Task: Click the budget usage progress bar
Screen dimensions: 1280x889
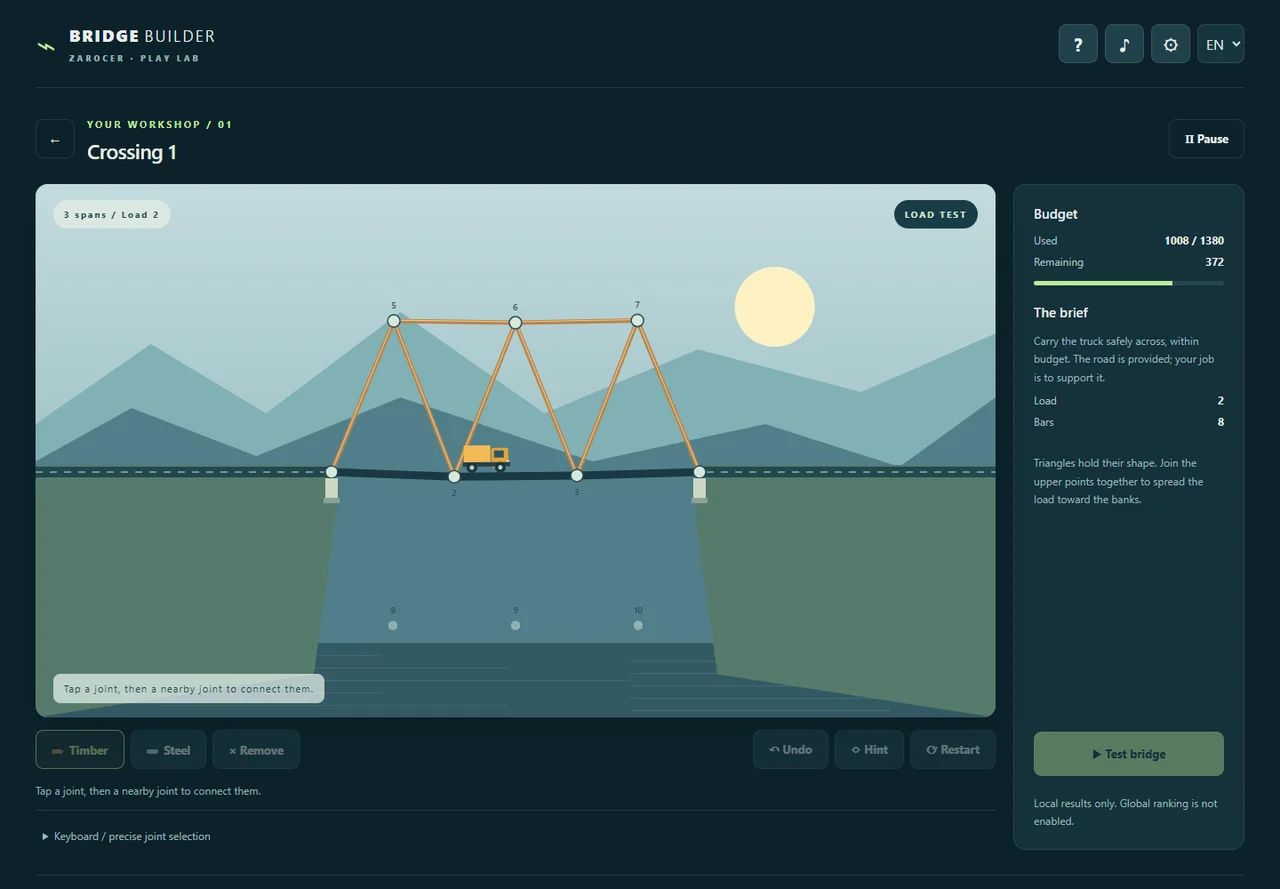Action: point(1128,283)
